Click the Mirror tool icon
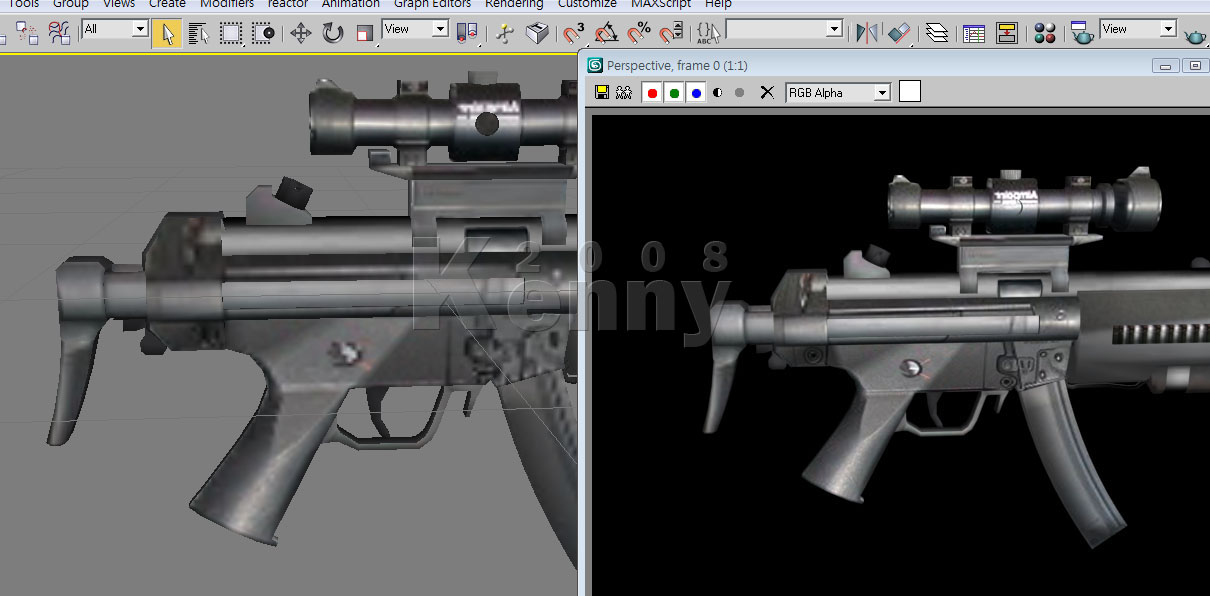Image resolution: width=1210 pixels, height=596 pixels. pyautogui.click(x=867, y=33)
